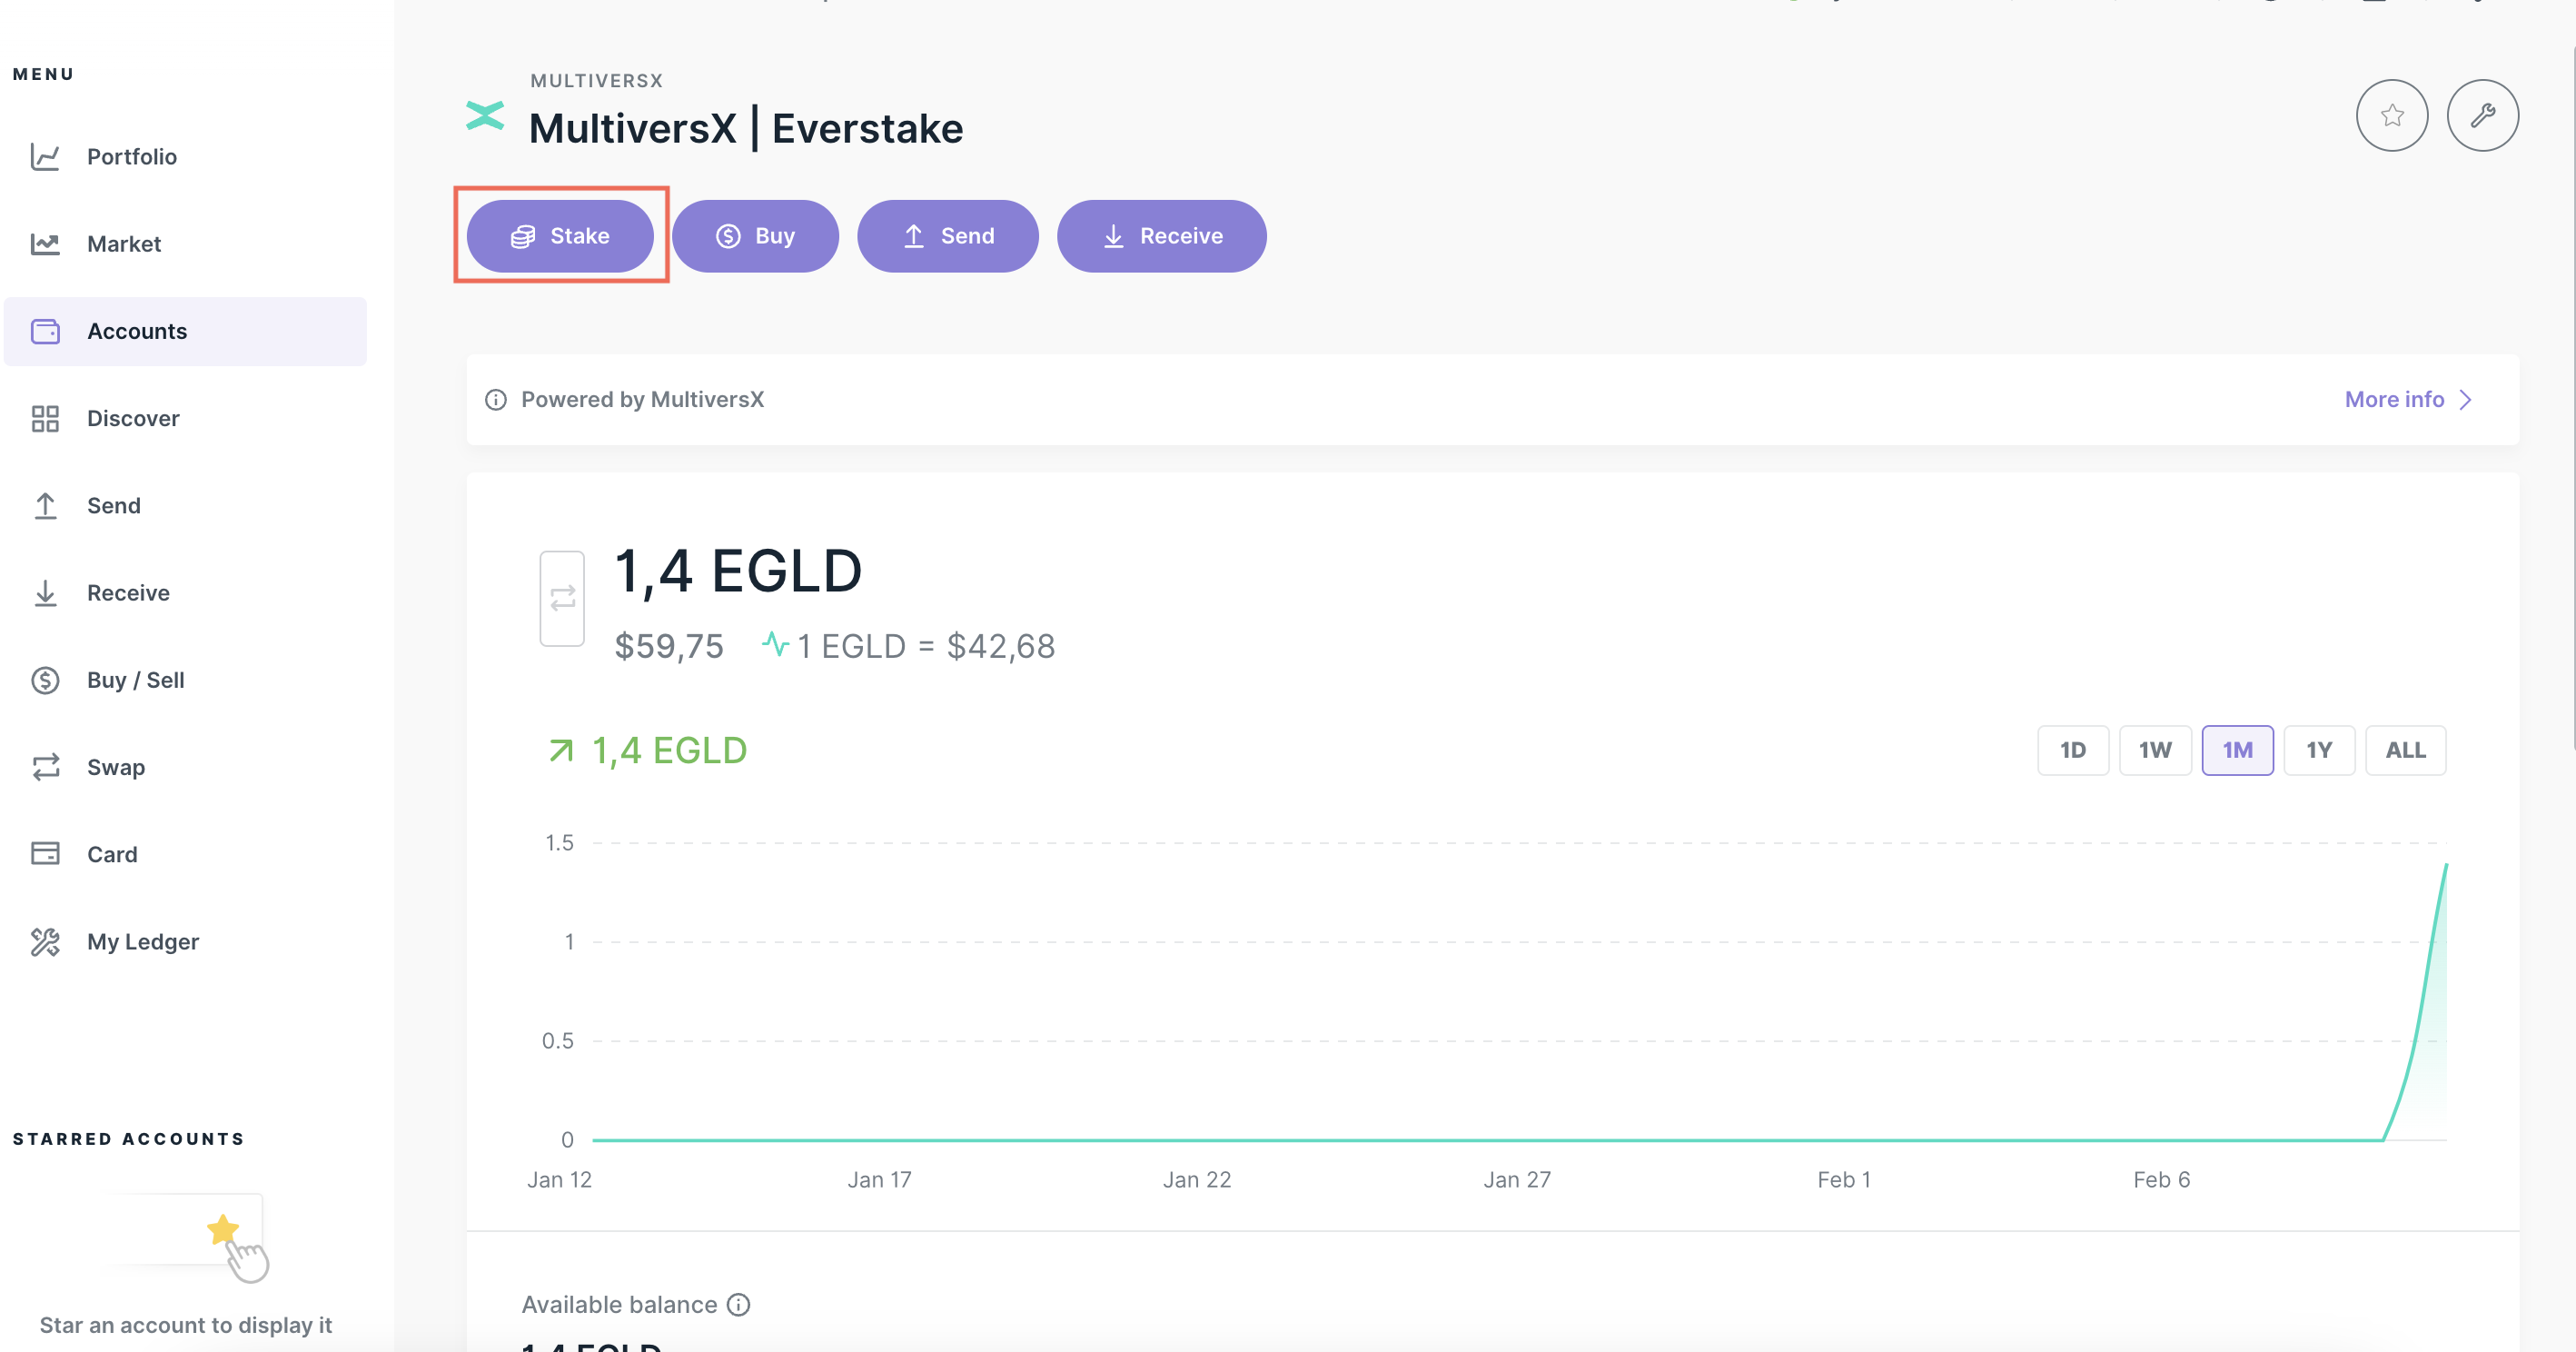The height and width of the screenshot is (1352, 2576).
Task: Switch to the Accounts section
Action: [x=136, y=331]
